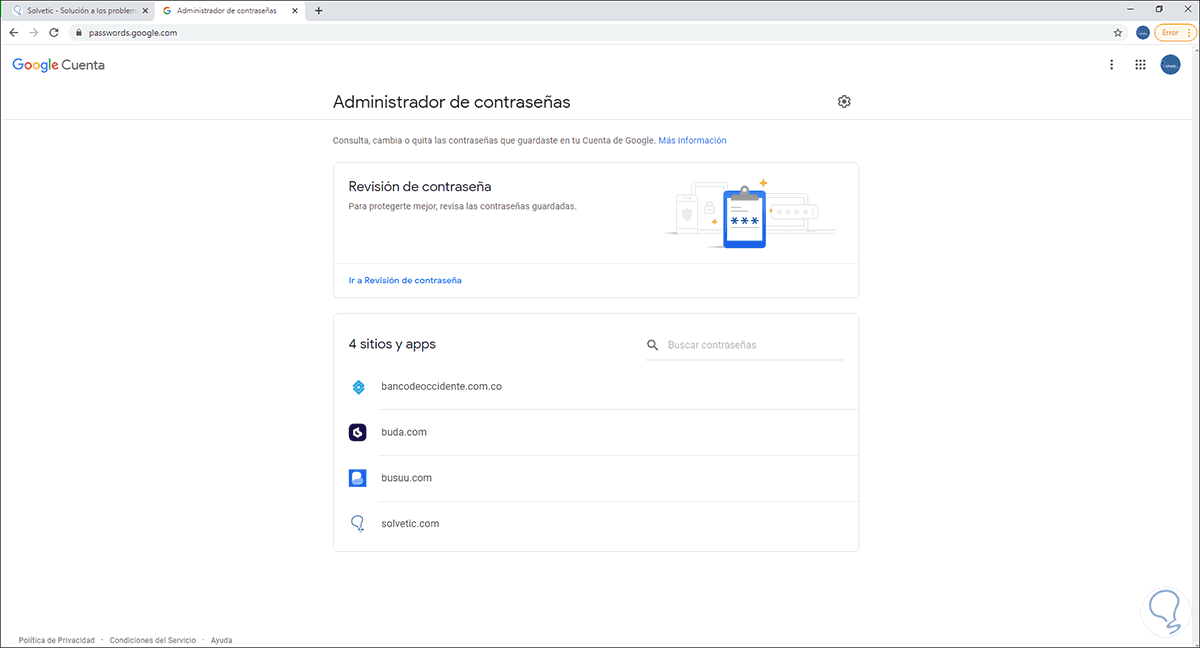Click the Buscar contraseñas search field
The width and height of the screenshot is (1200, 648).
pos(752,345)
